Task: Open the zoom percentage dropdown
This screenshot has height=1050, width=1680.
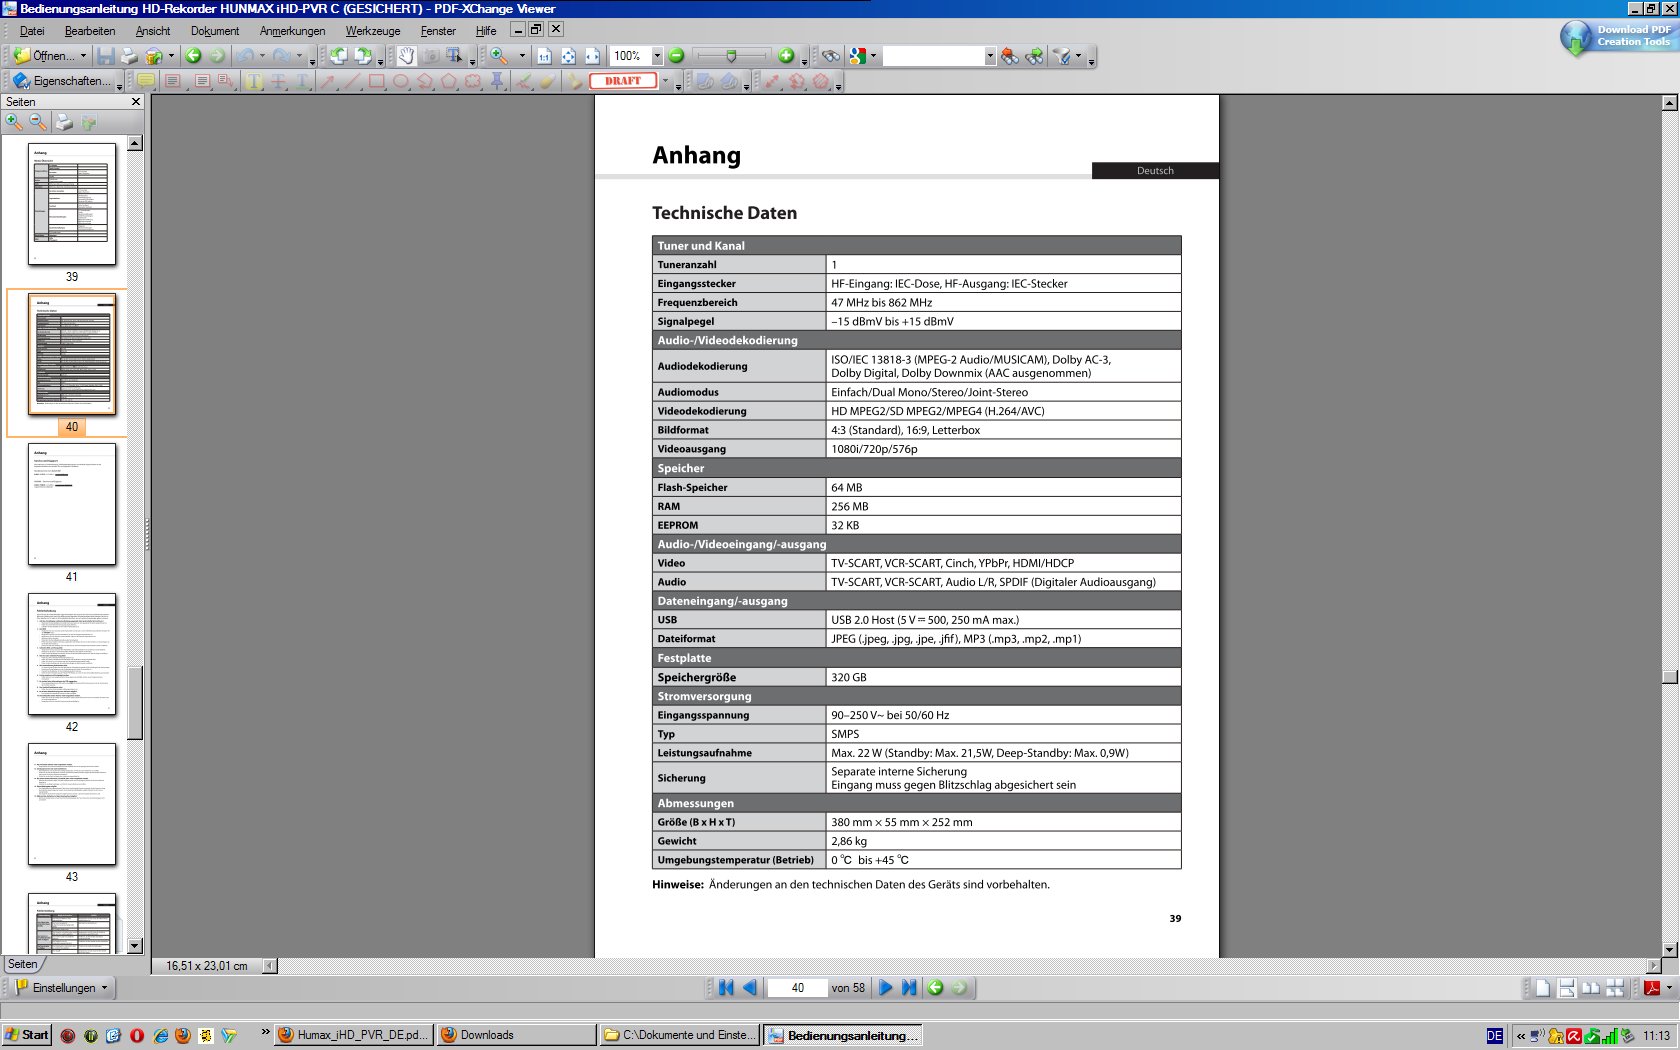Action: click(657, 56)
